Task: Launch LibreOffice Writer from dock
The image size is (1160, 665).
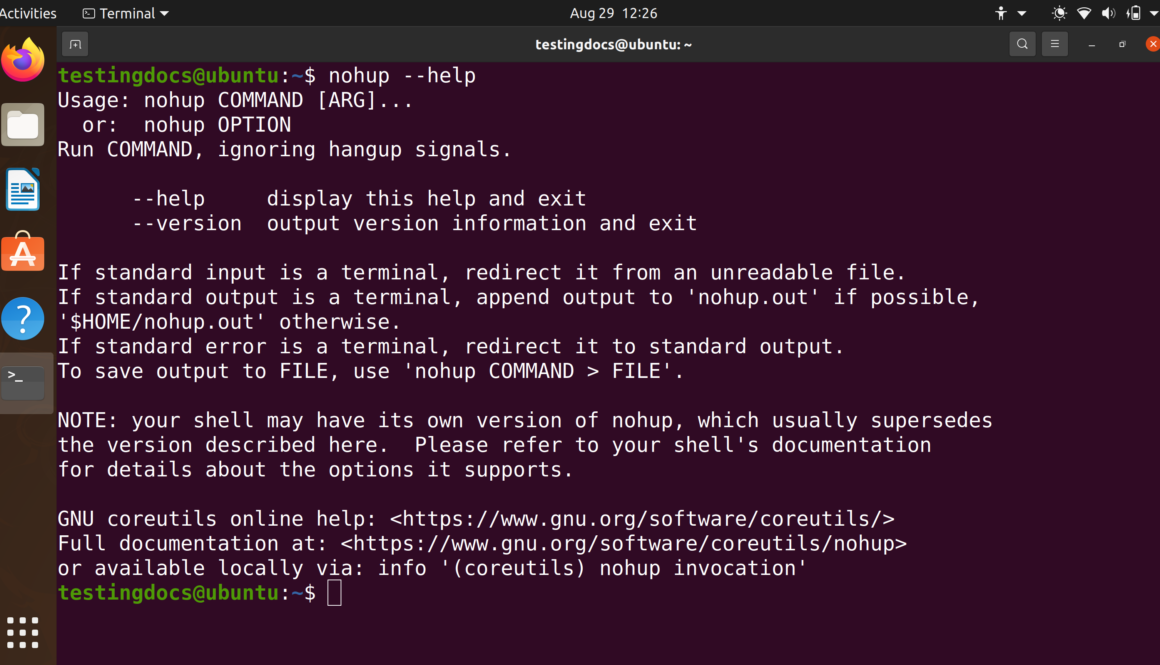Action: tap(23, 189)
